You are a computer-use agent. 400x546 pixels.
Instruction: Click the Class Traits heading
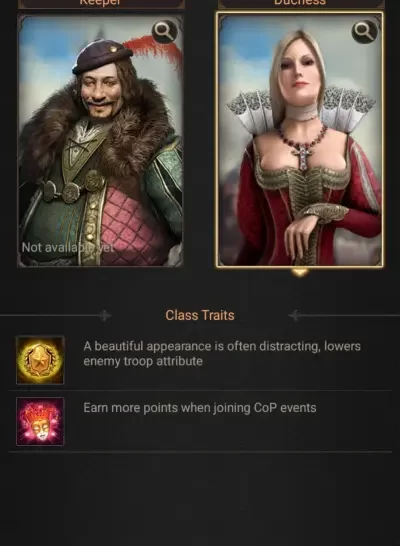coord(200,315)
